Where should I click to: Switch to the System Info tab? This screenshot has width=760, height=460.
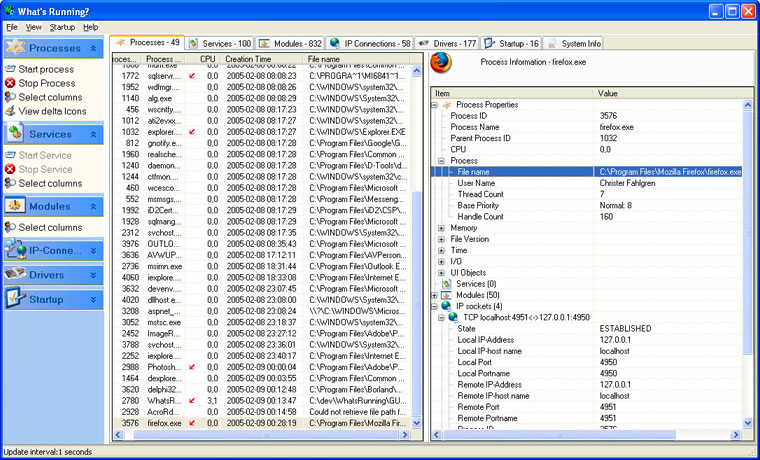[573, 43]
